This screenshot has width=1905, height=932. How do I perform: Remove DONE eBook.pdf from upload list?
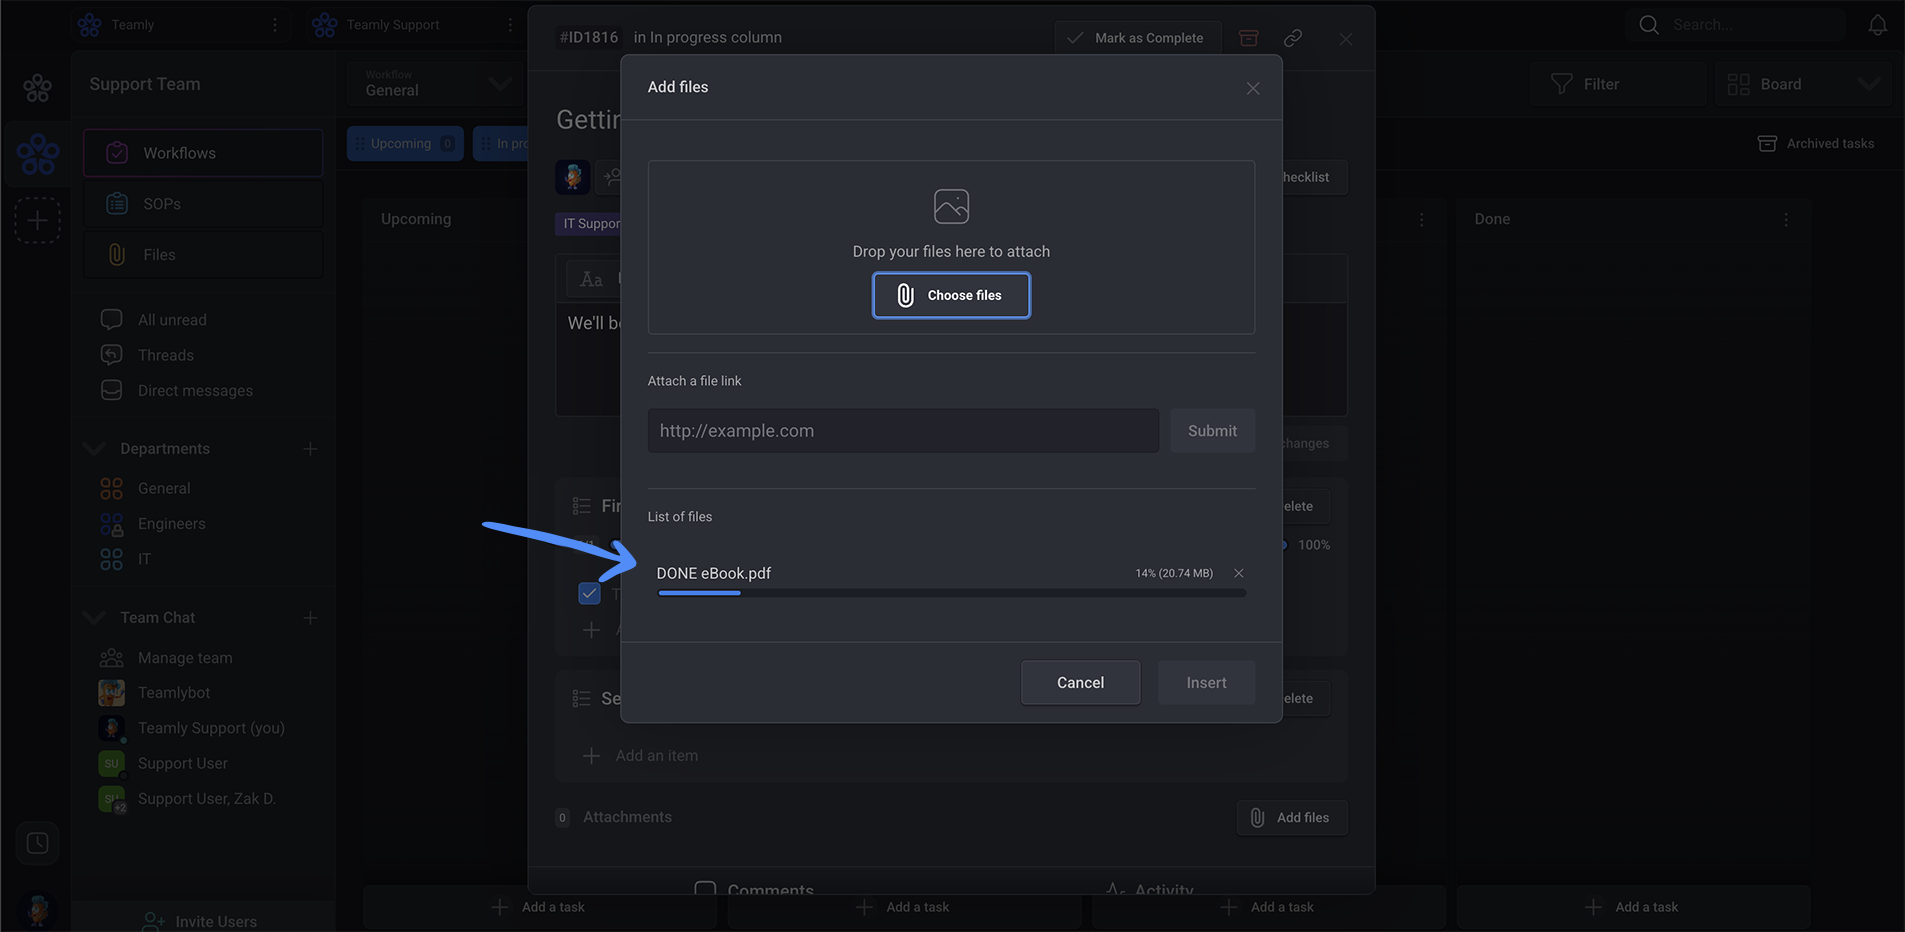pos(1239,573)
